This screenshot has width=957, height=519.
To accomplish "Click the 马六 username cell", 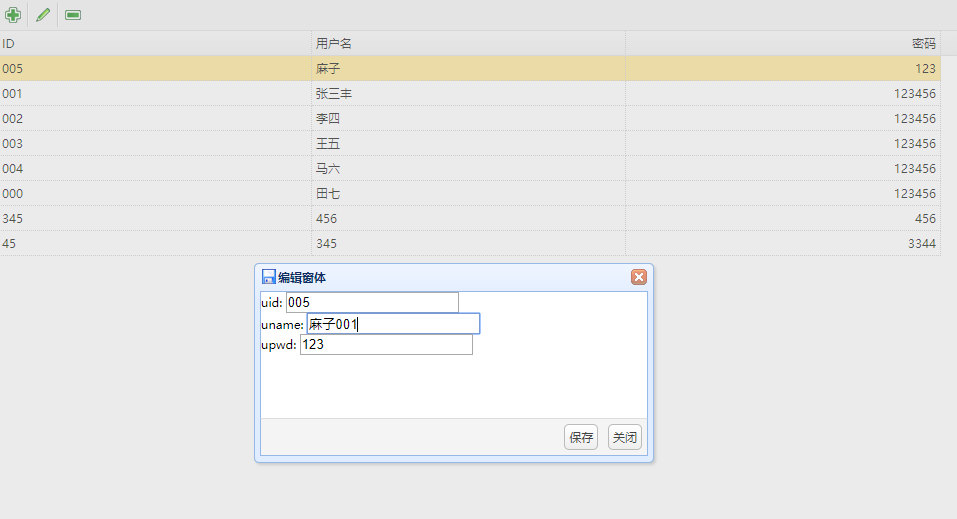I will pyautogui.click(x=468, y=169).
